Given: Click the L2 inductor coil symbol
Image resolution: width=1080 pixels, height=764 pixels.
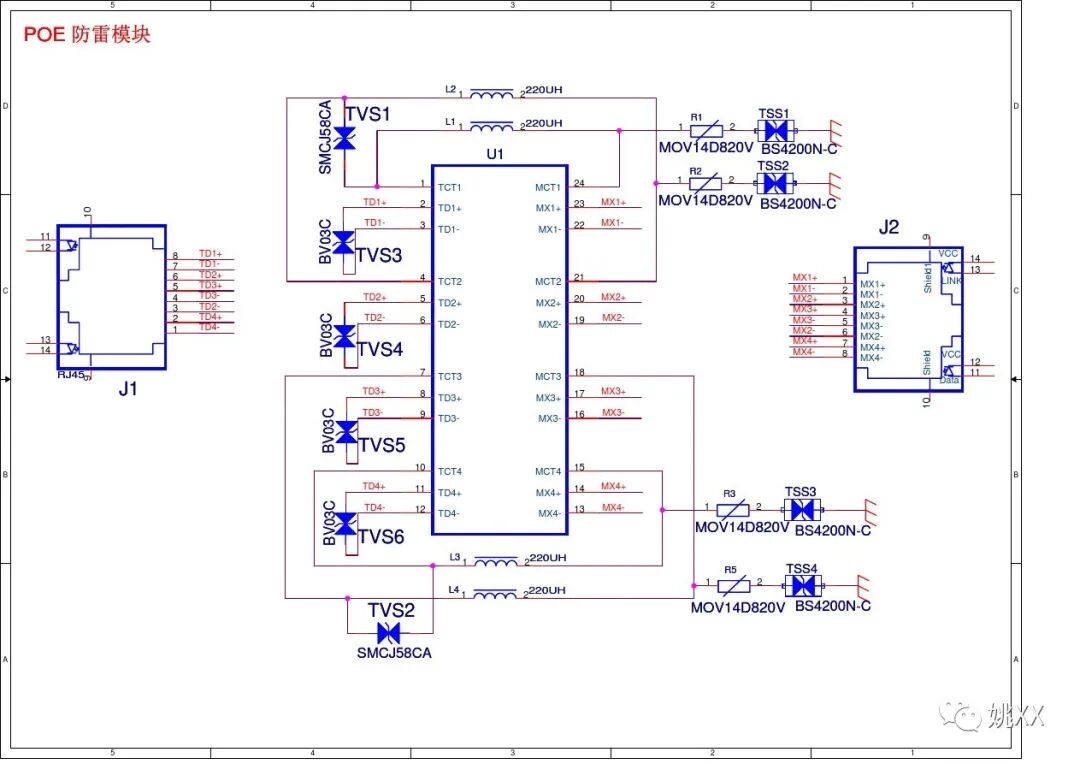Looking at the screenshot, I should click(x=491, y=93).
